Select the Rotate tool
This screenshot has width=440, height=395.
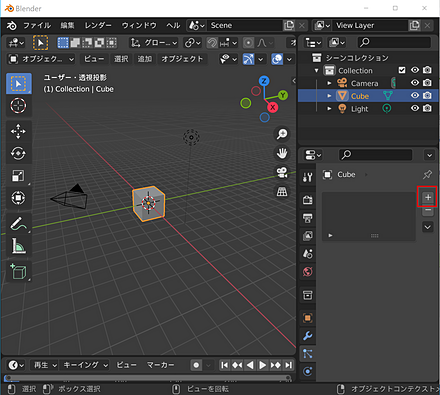tap(18, 153)
